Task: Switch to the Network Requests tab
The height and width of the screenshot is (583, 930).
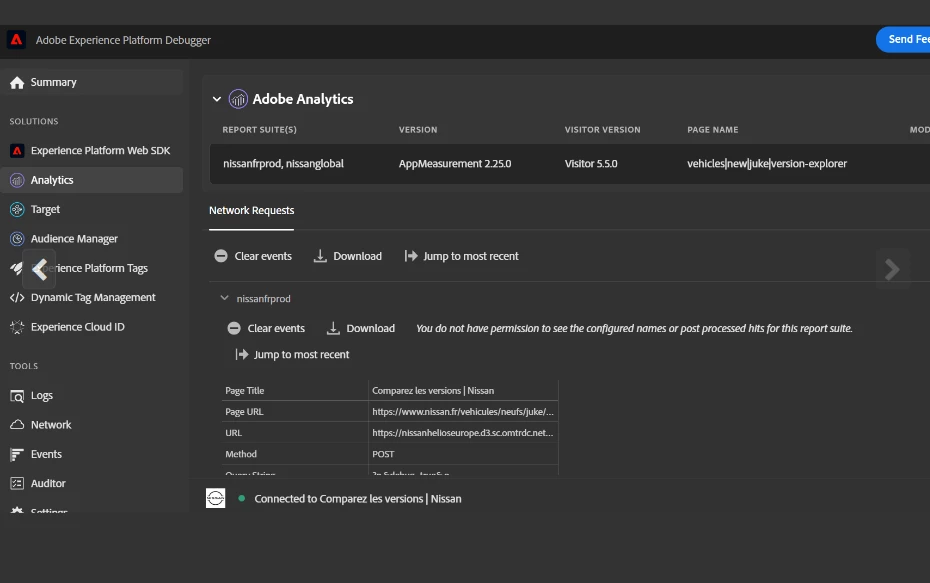Action: click(251, 211)
